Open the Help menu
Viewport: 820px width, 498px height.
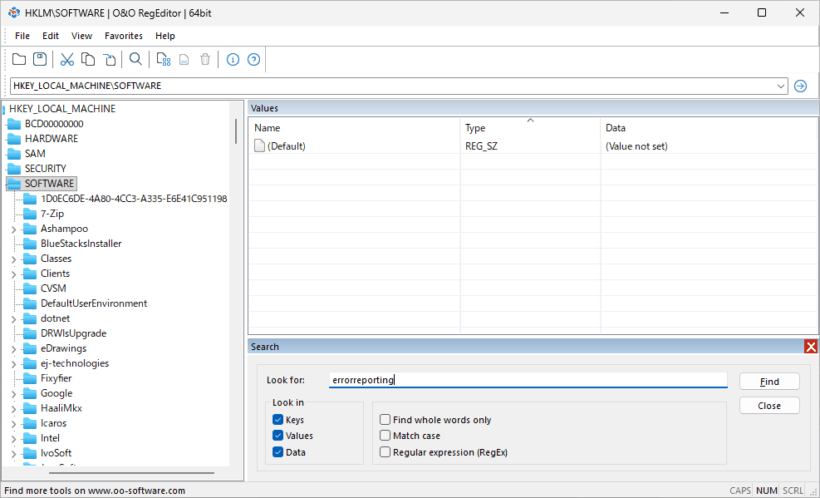[x=165, y=36]
